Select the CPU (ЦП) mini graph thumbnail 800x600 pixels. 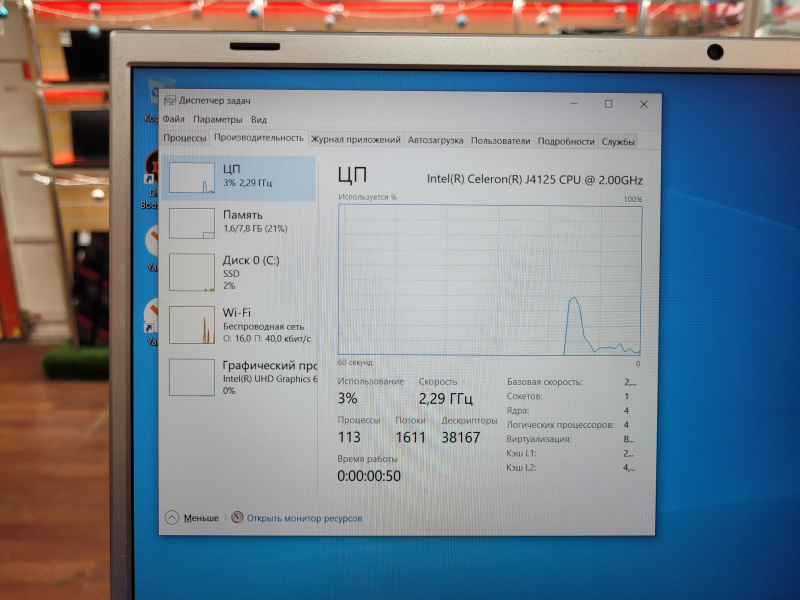(x=192, y=178)
